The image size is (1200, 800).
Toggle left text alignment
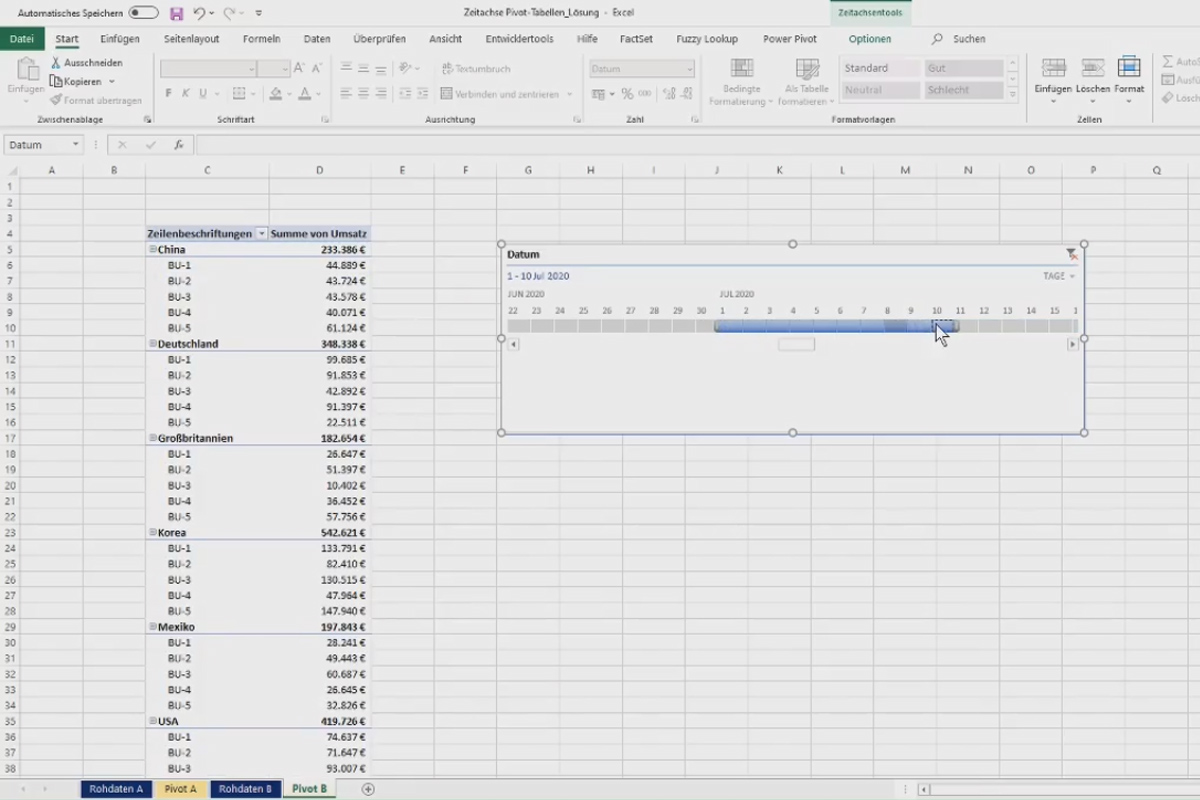[346, 93]
